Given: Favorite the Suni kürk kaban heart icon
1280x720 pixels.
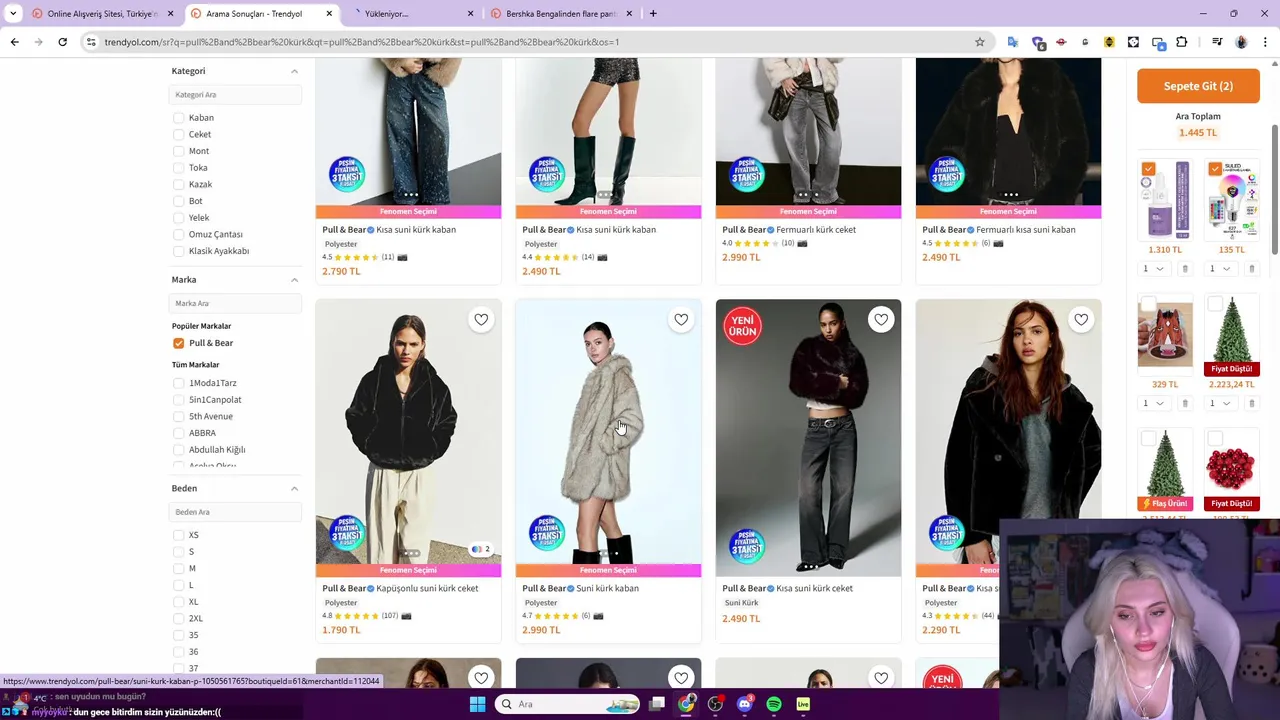Looking at the screenshot, I should [x=681, y=320].
